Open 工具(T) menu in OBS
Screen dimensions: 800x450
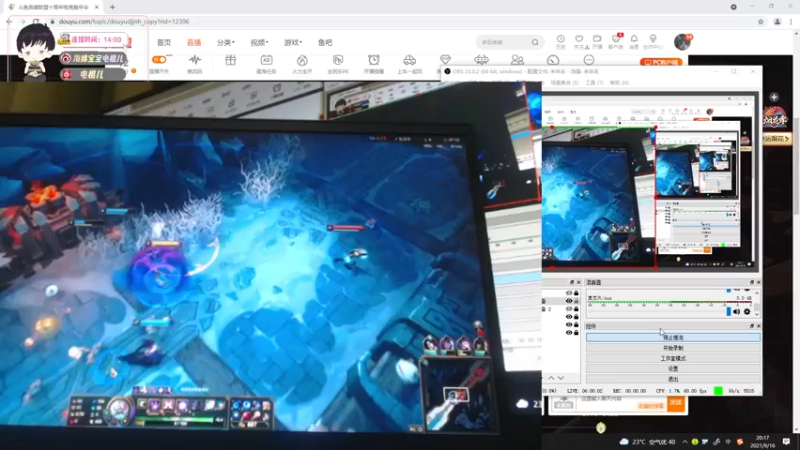pyautogui.click(x=594, y=83)
